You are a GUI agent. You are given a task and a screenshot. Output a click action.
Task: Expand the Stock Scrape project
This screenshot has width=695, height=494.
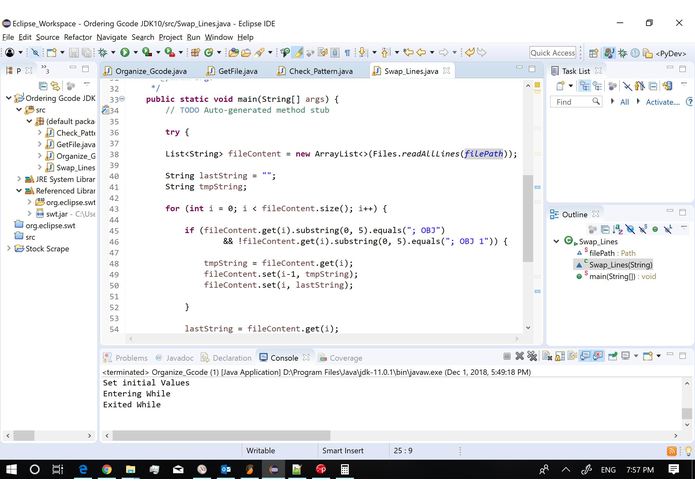pyautogui.click(x=8, y=249)
